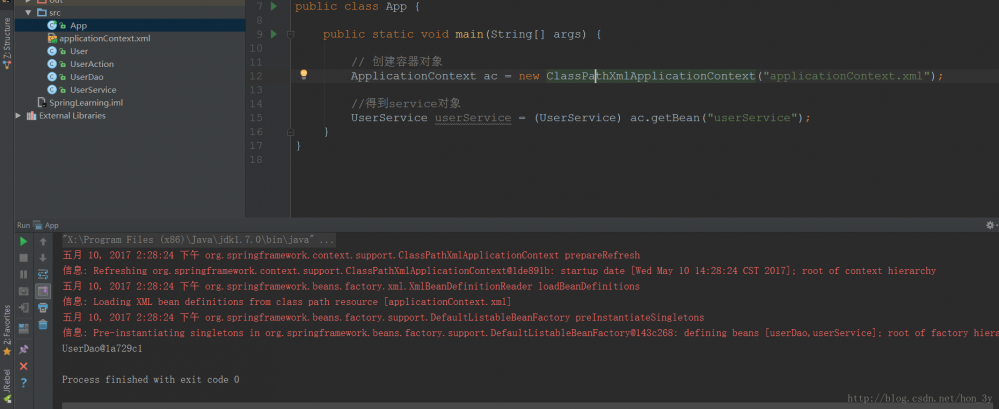Click the userService variable on line 15
Image resolution: width=999 pixels, height=409 pixels.
pyautogui.click(x=473, y=118)
